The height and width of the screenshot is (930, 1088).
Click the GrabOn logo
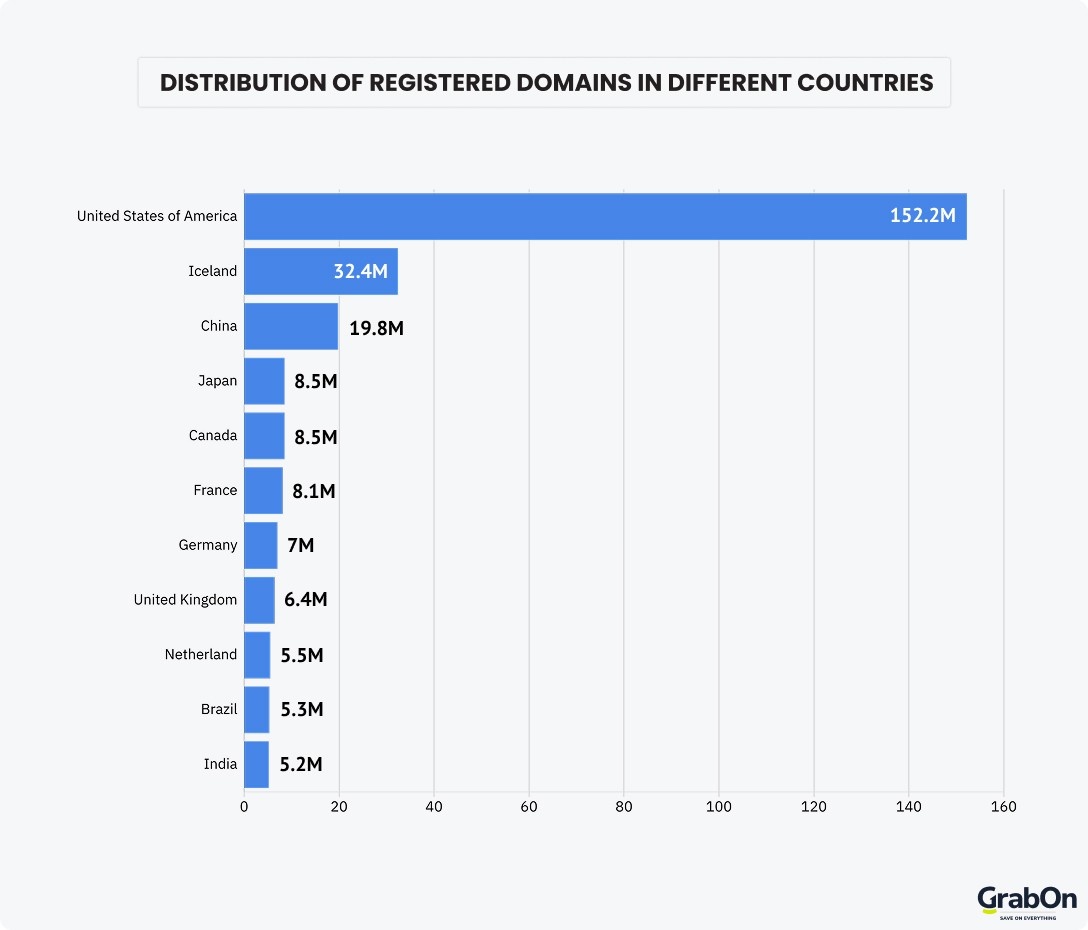pyautogui.click(x=1027, y=902)
